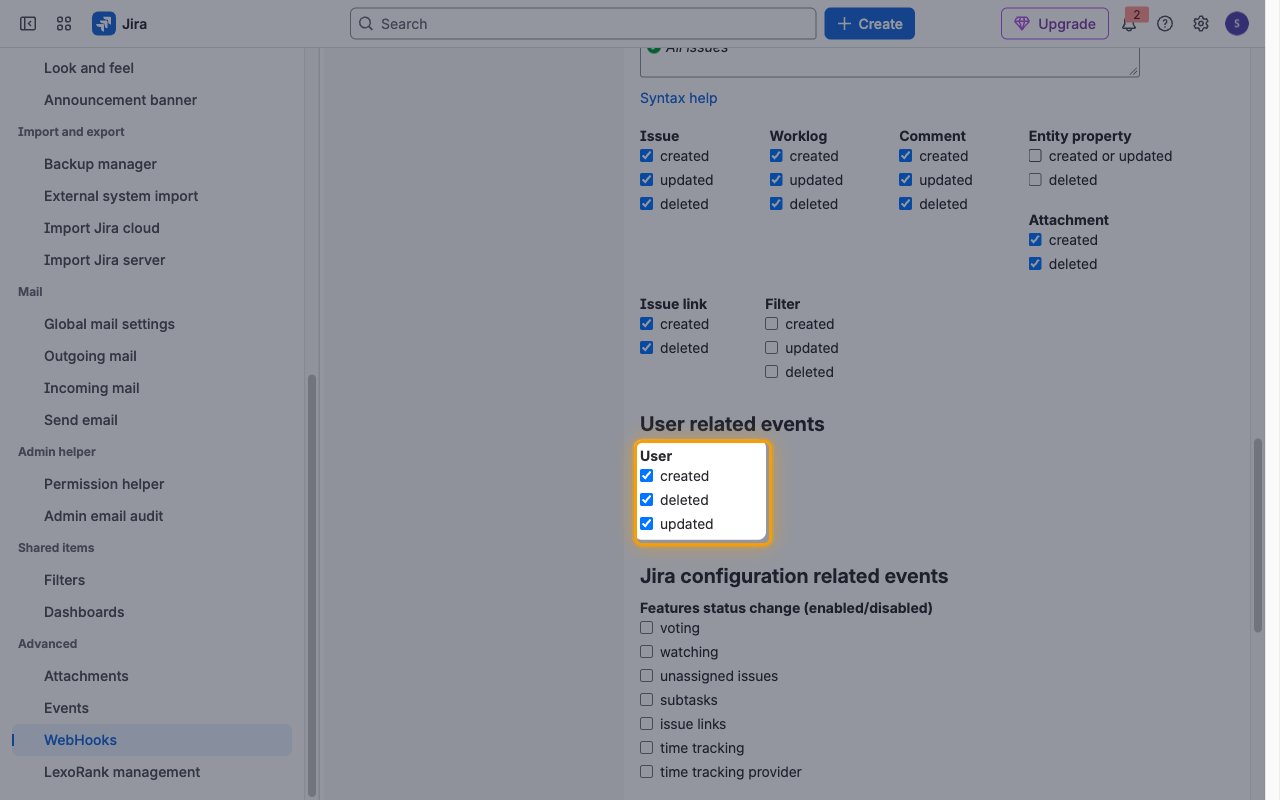Click the sidebar vertical scrollbar
The width and height of the screenshot is (1280, 800).
coord(311,585)
